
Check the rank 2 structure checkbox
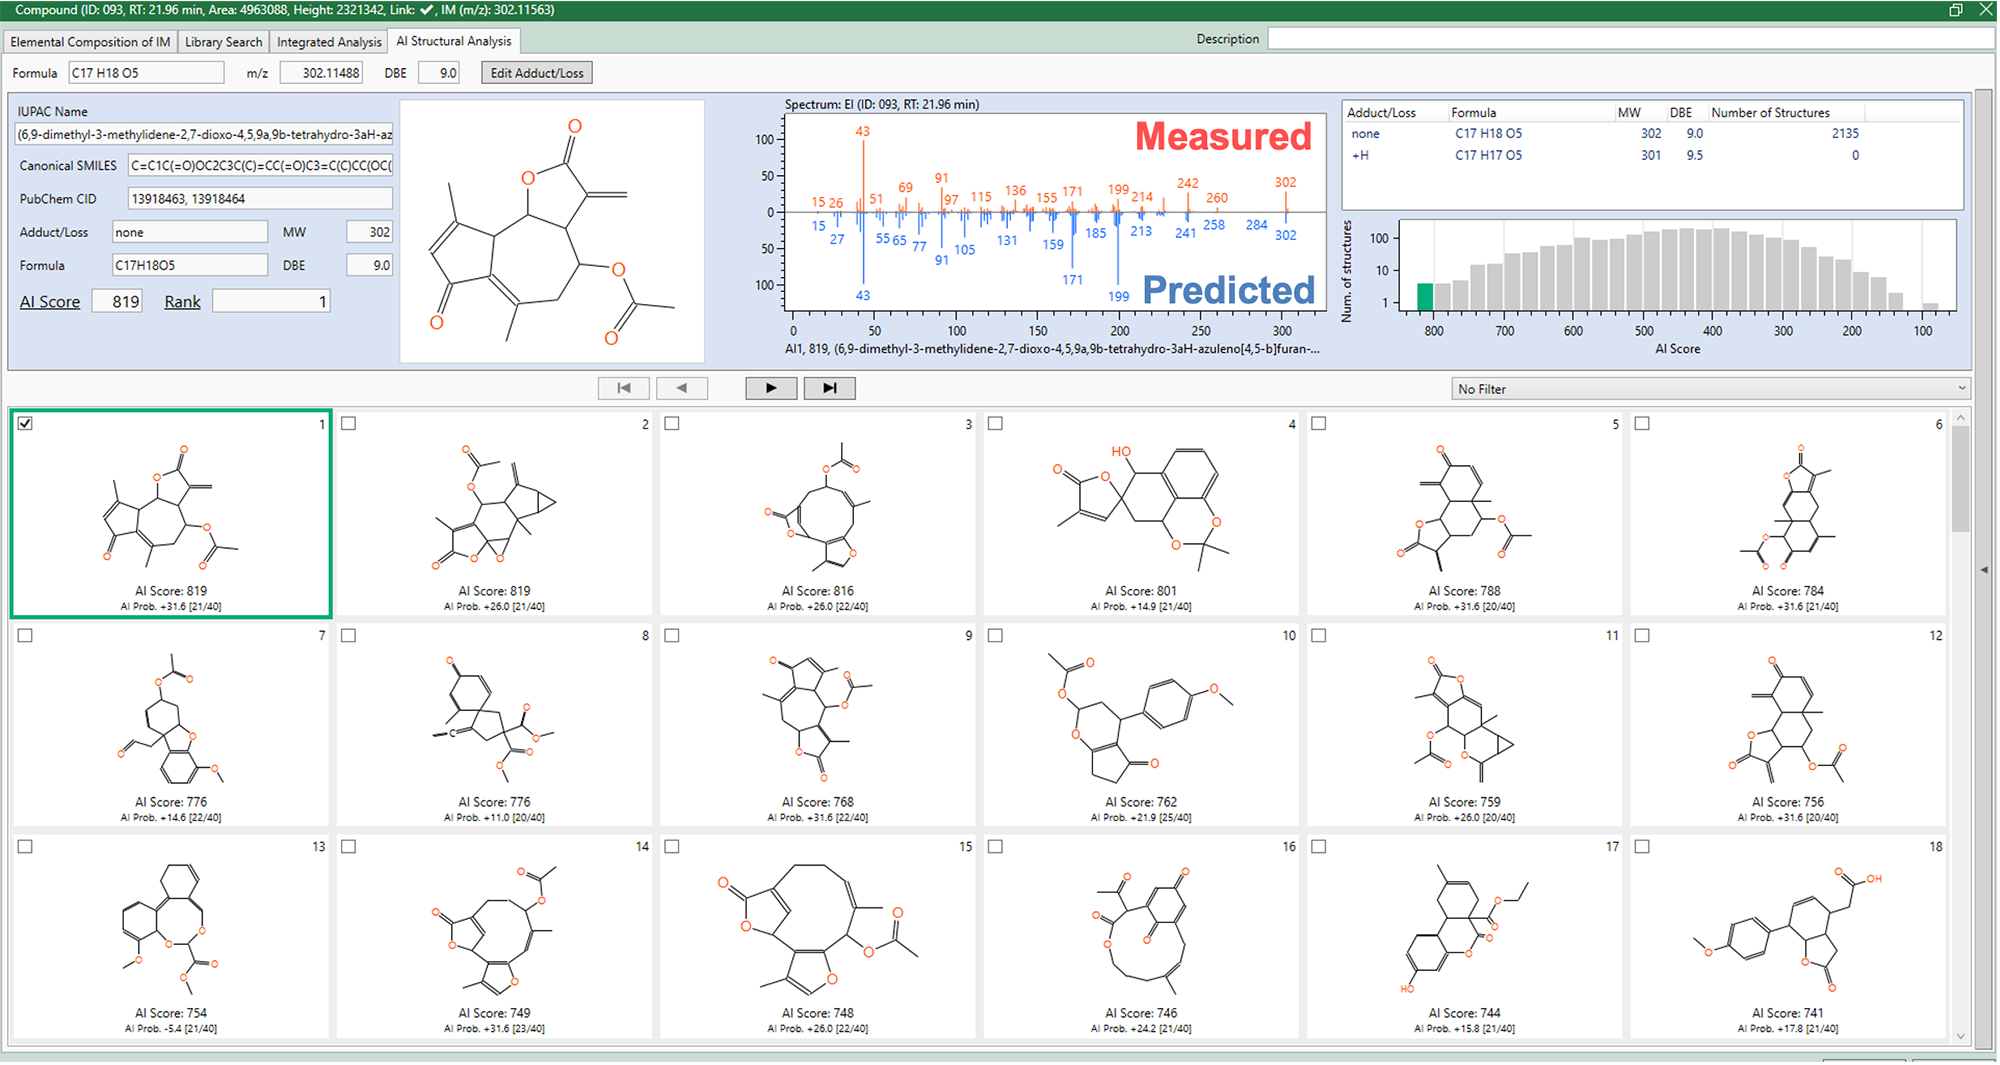tap(348, 424)
